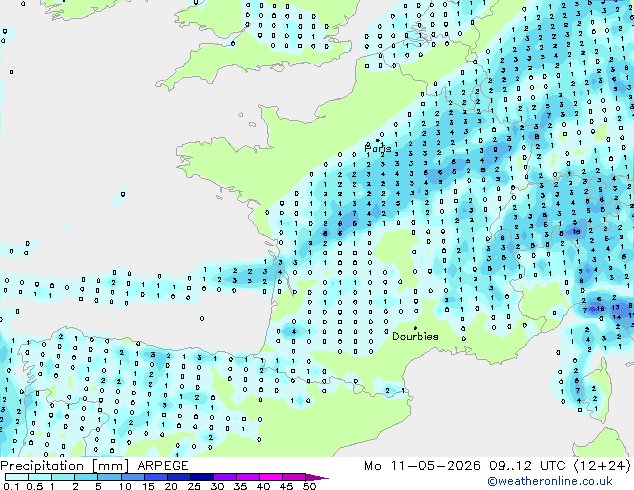Select the 'Precipitation [mm]' title text
The width and height of the screenshot is (634, 490).
(x=65, y=466)
